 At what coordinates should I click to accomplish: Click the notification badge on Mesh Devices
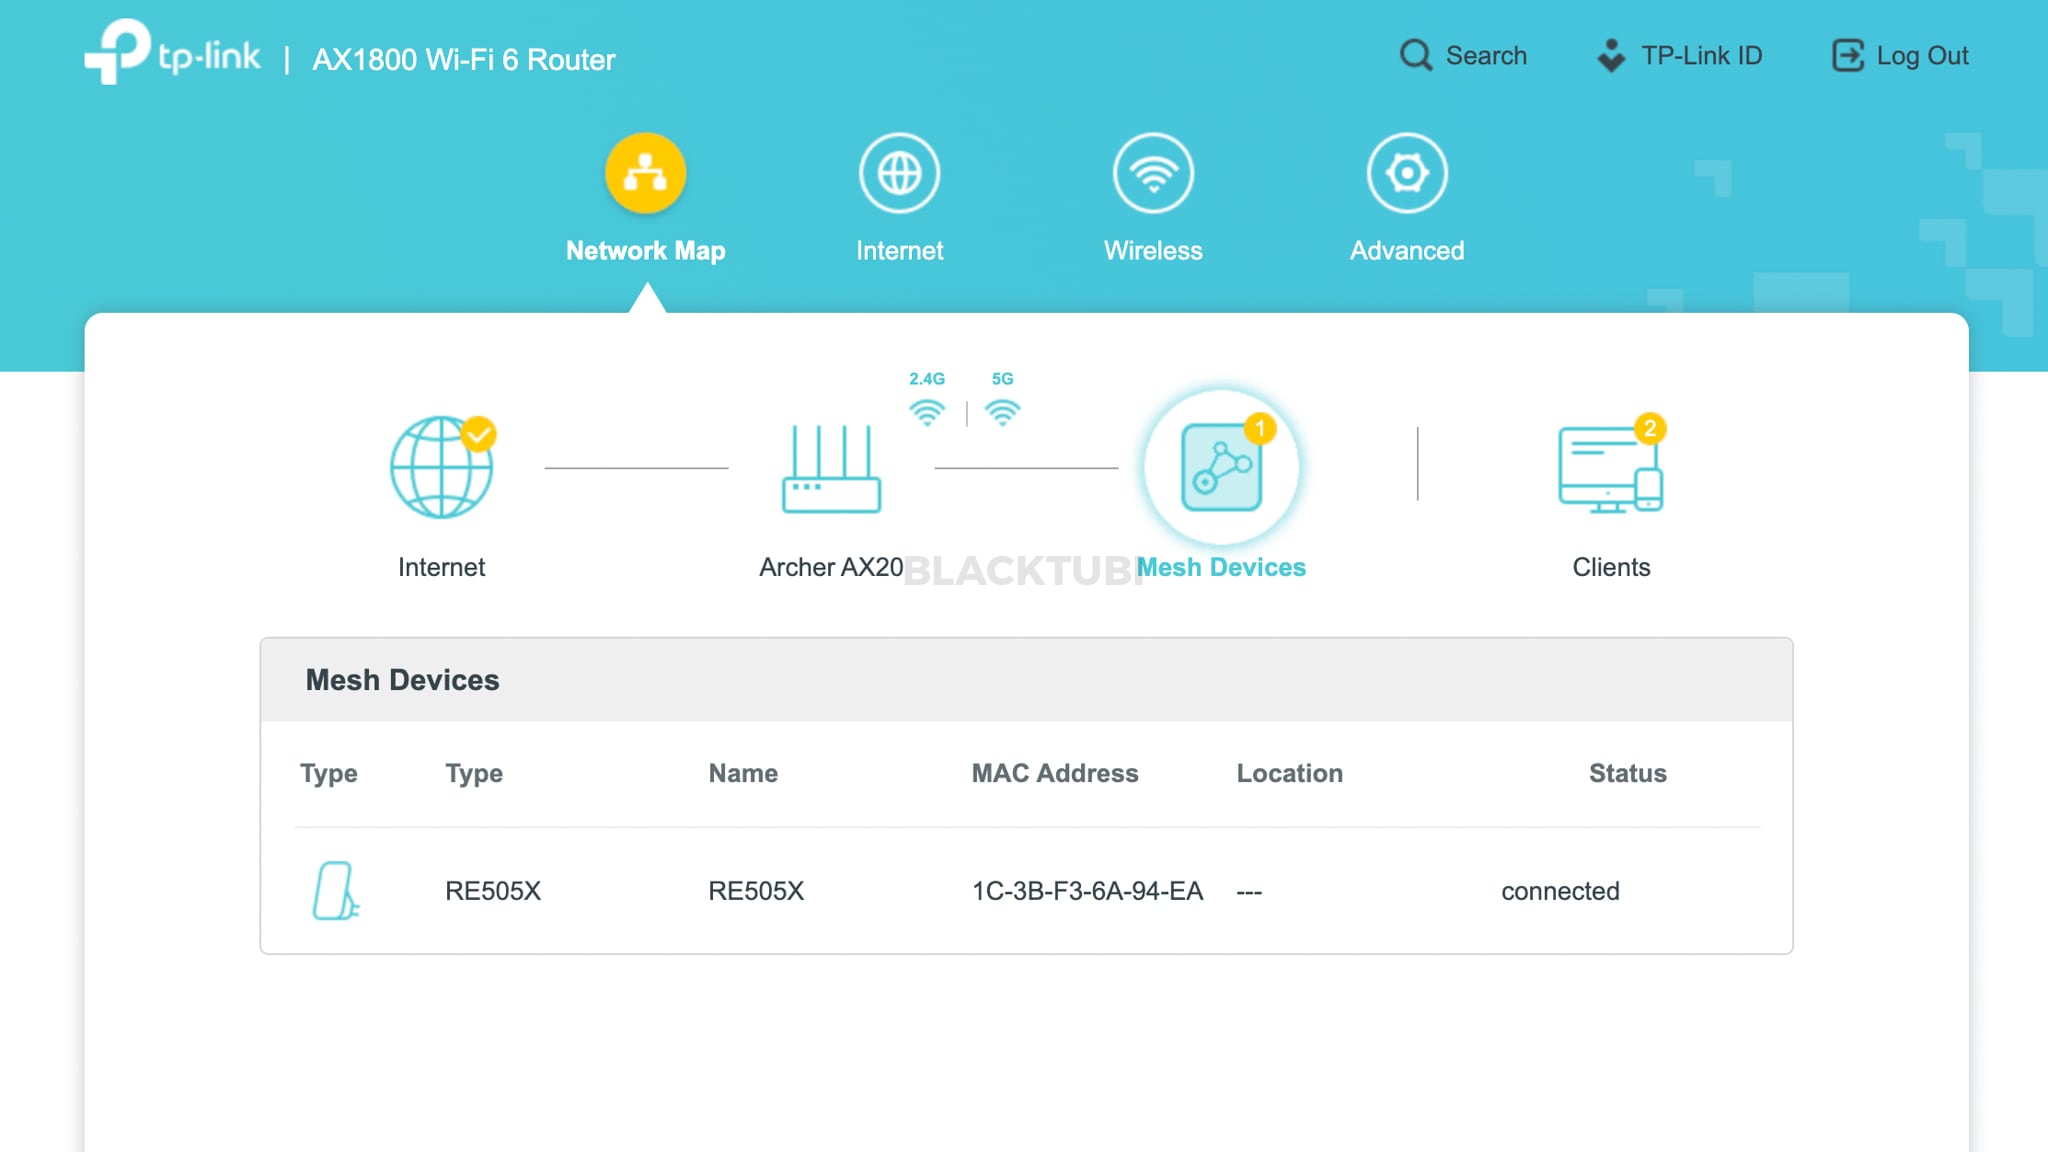click(x=1261, y=428)
